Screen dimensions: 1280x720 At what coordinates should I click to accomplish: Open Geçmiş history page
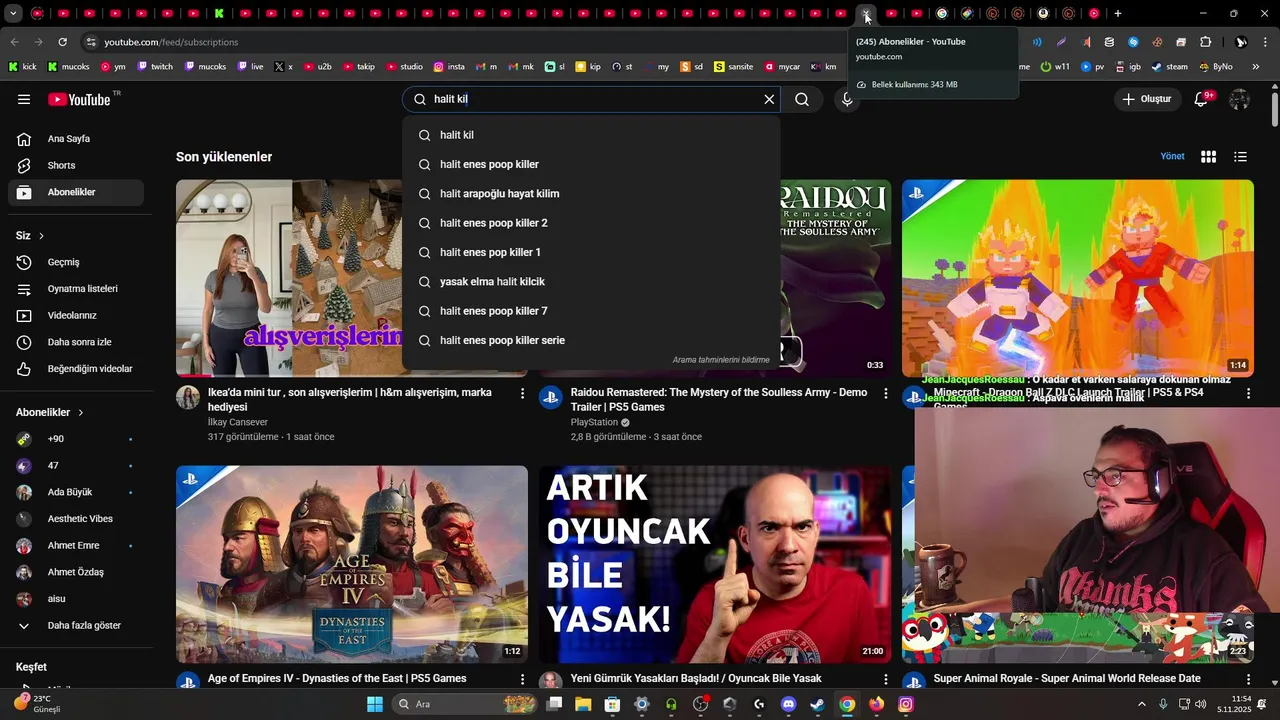click(76, 262)
